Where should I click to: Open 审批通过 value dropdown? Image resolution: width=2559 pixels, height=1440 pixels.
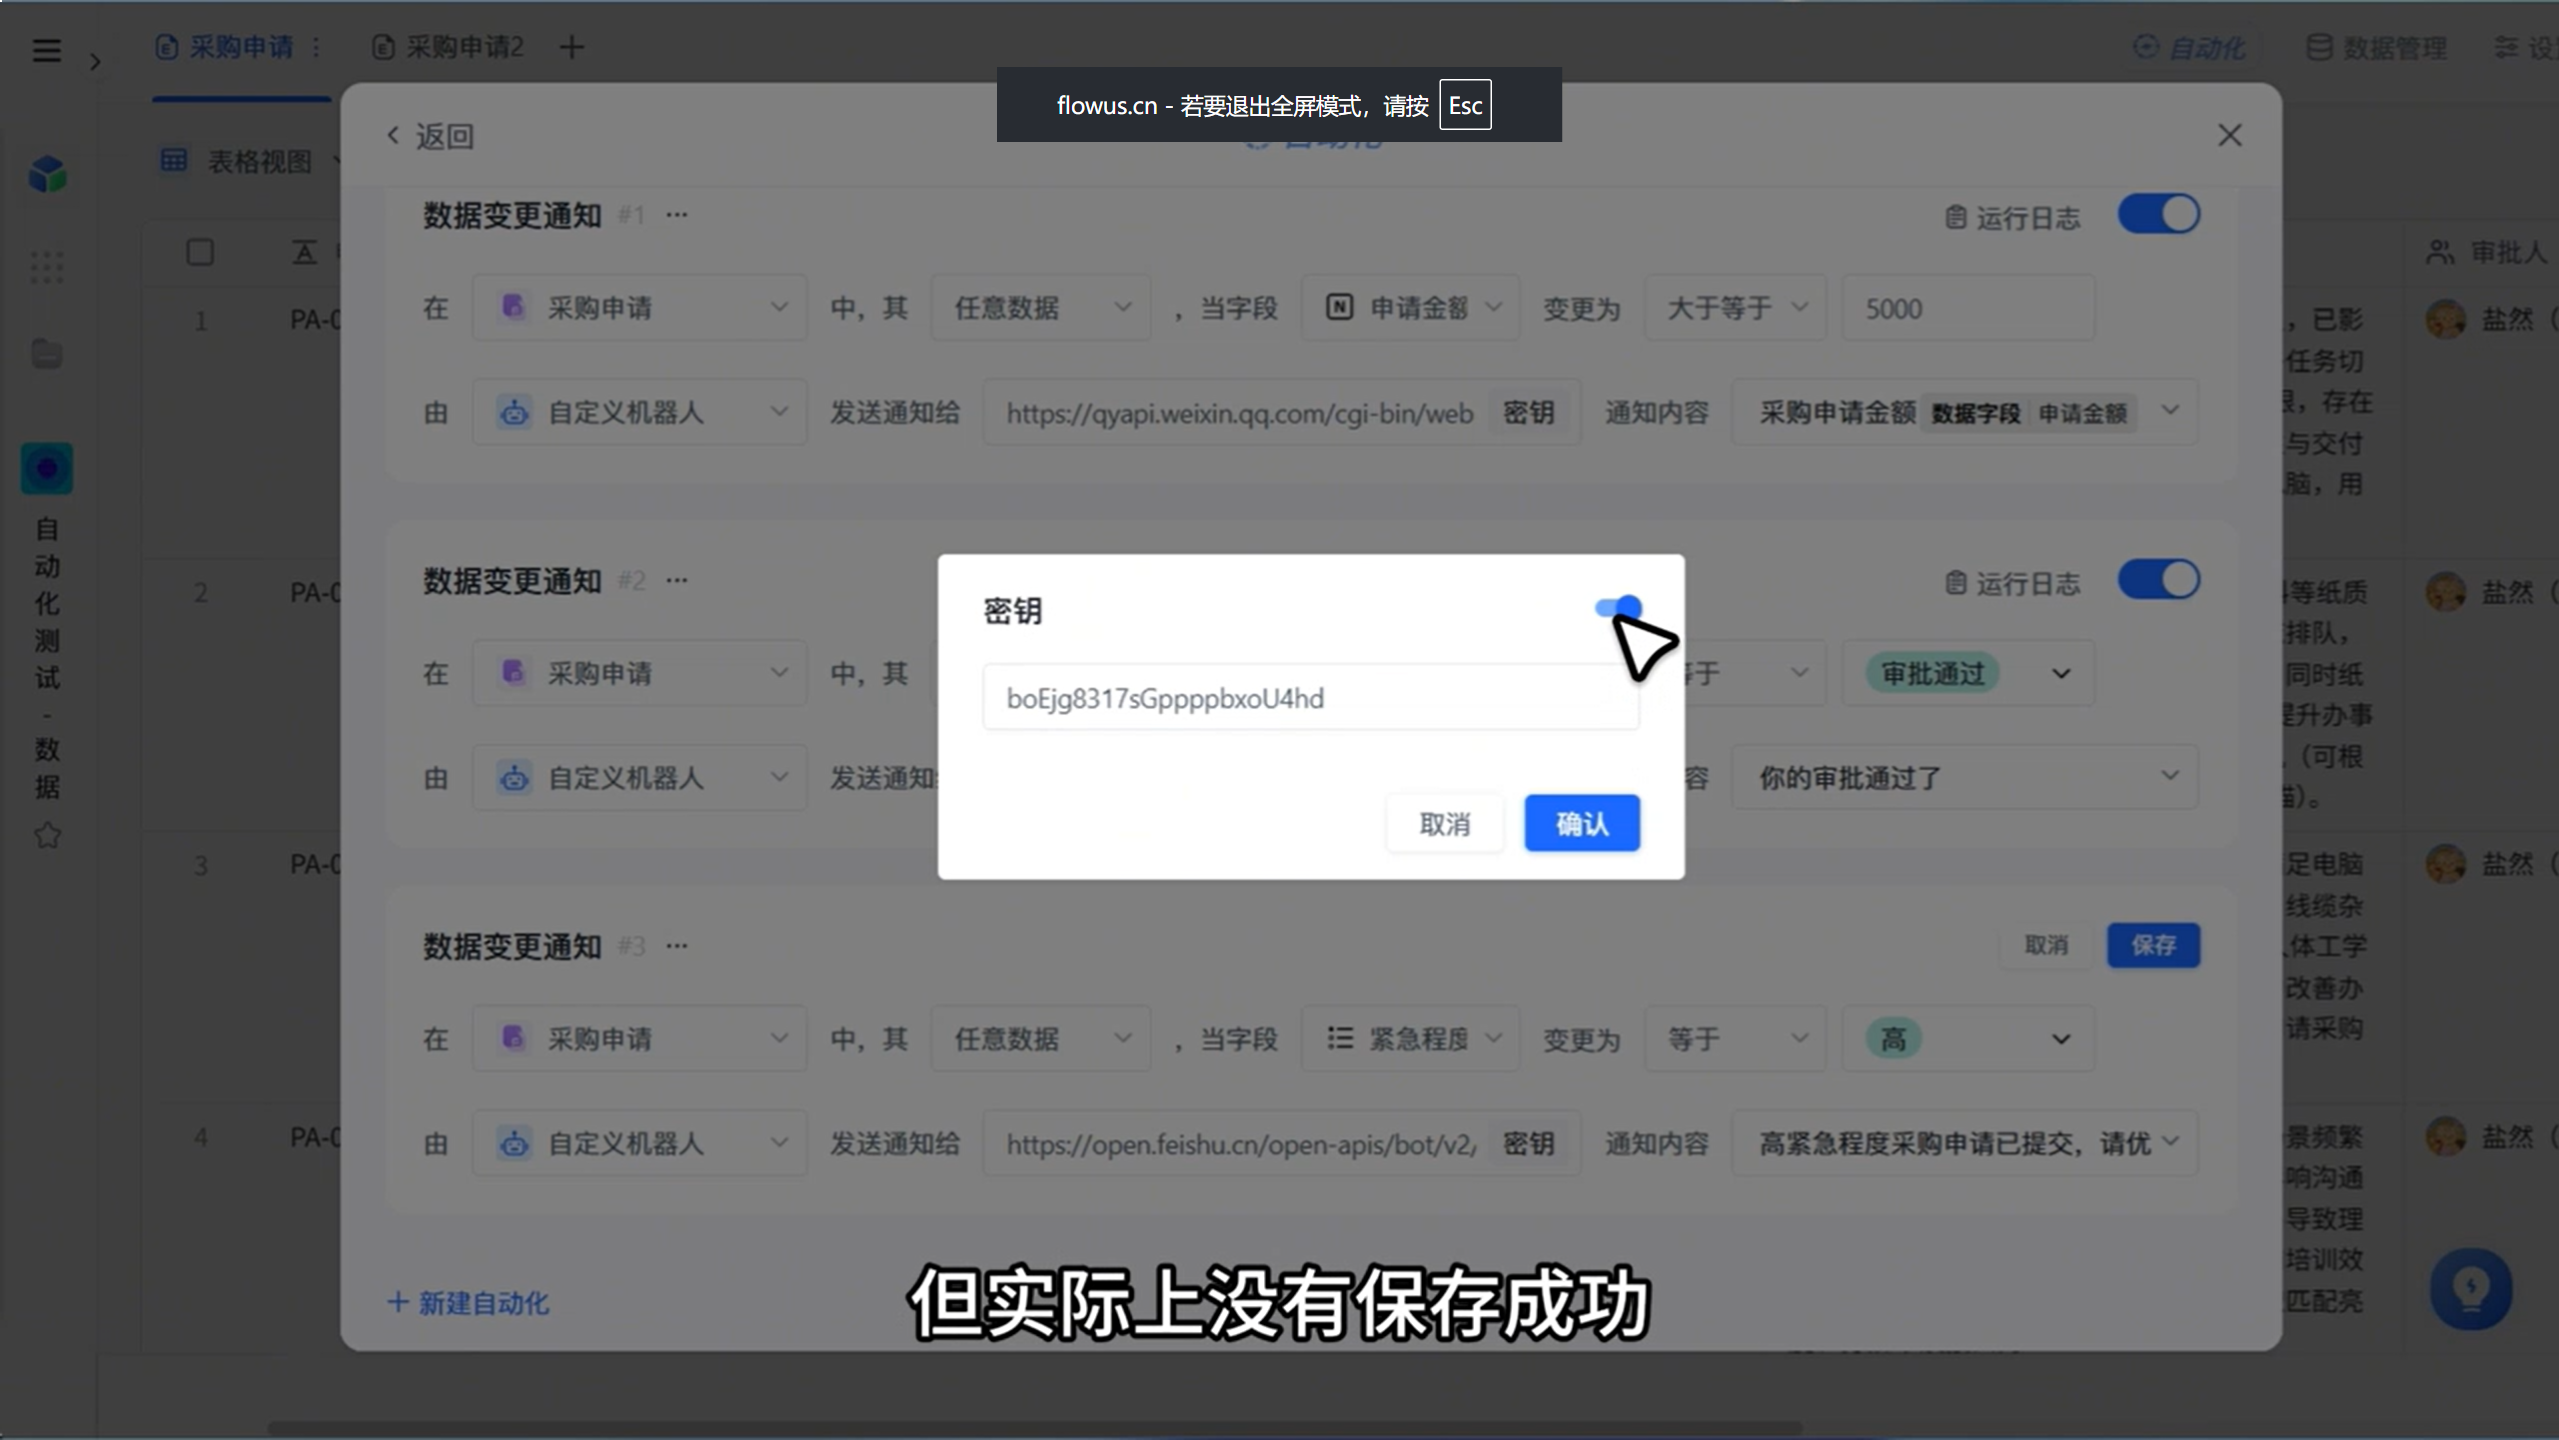(x=1968, y=673)
